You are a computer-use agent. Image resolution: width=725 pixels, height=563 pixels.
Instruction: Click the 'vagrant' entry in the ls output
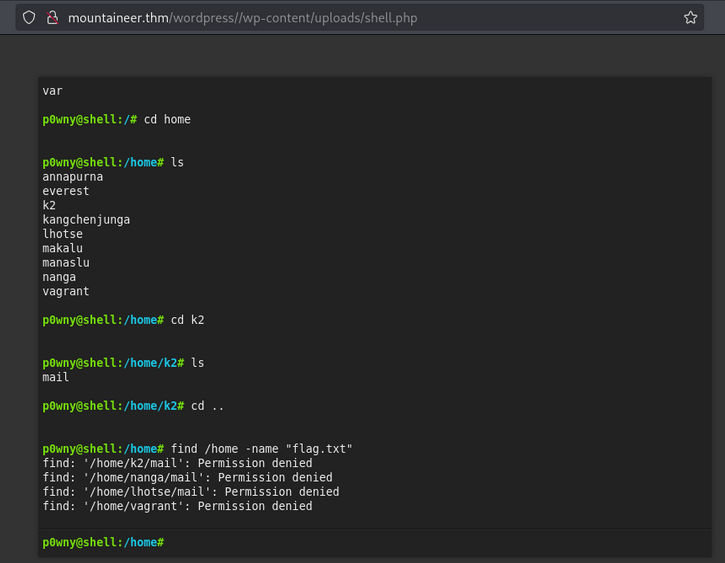[66, 292]
